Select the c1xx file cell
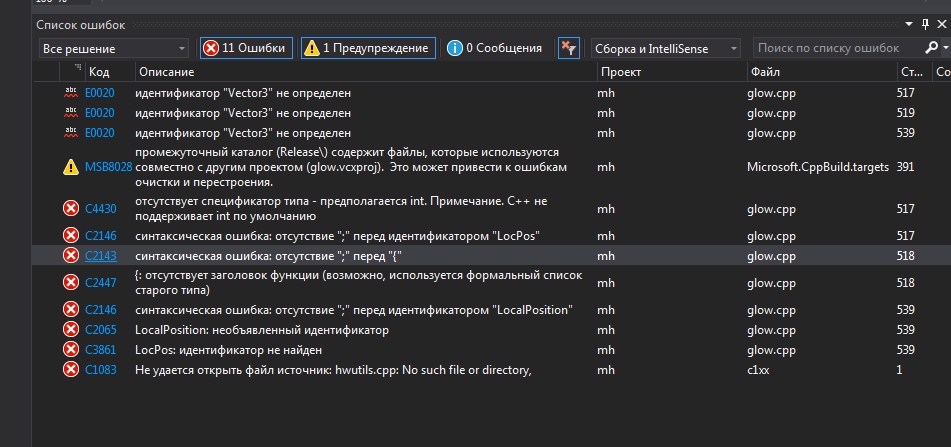 pos(758,369)
